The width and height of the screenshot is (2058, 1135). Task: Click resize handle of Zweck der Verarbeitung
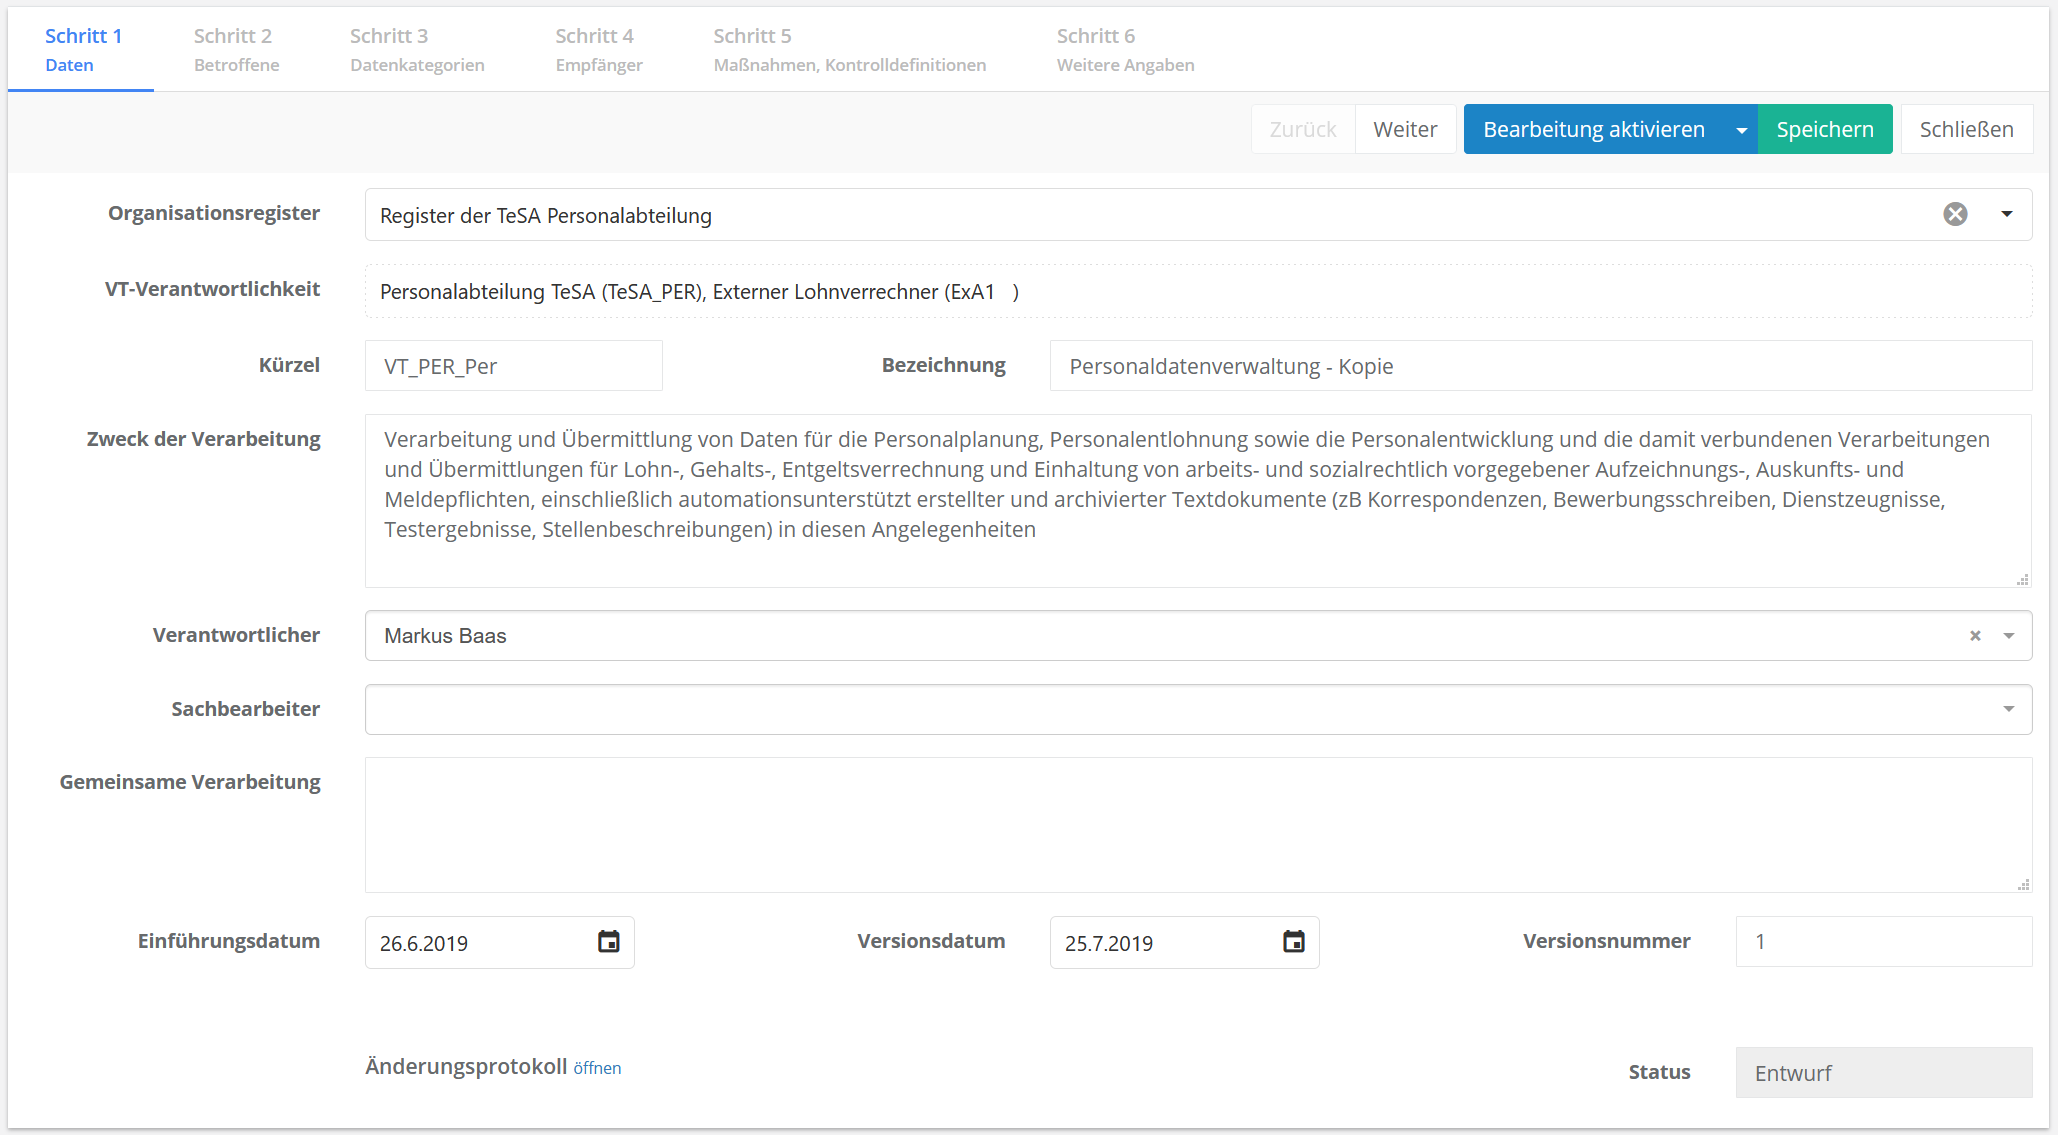2023,580
